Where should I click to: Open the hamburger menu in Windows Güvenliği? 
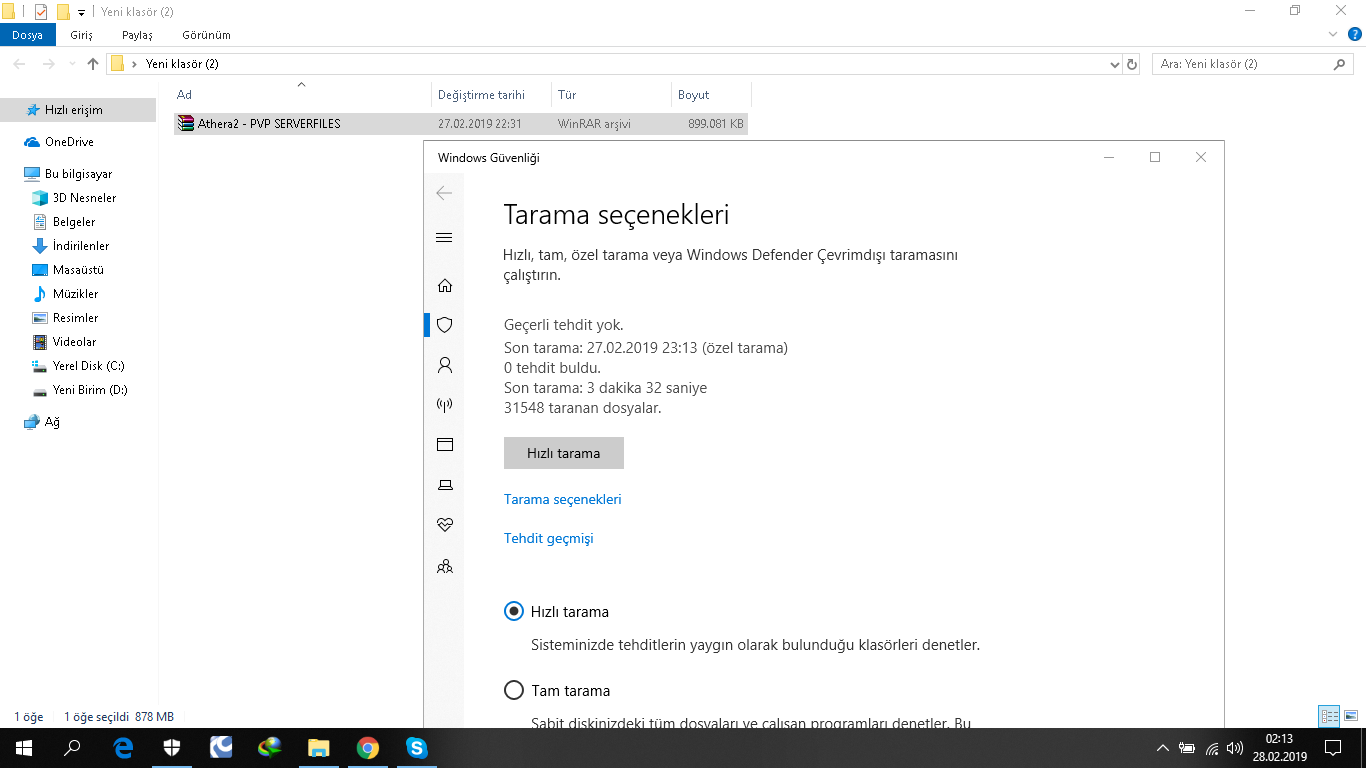pyautogui.click(x=445, y=238)
